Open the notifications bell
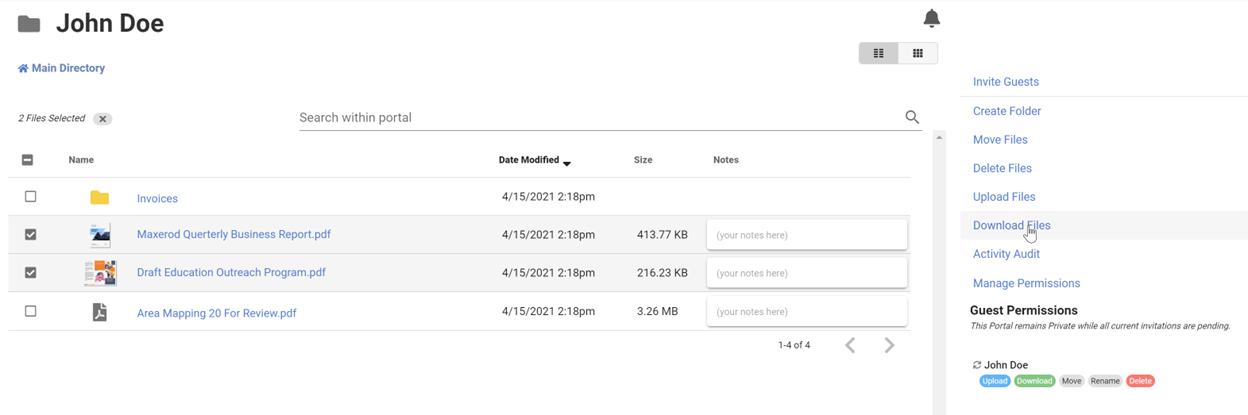The image size is (1248, 415). pyautogui.click(x=931, y=18)
